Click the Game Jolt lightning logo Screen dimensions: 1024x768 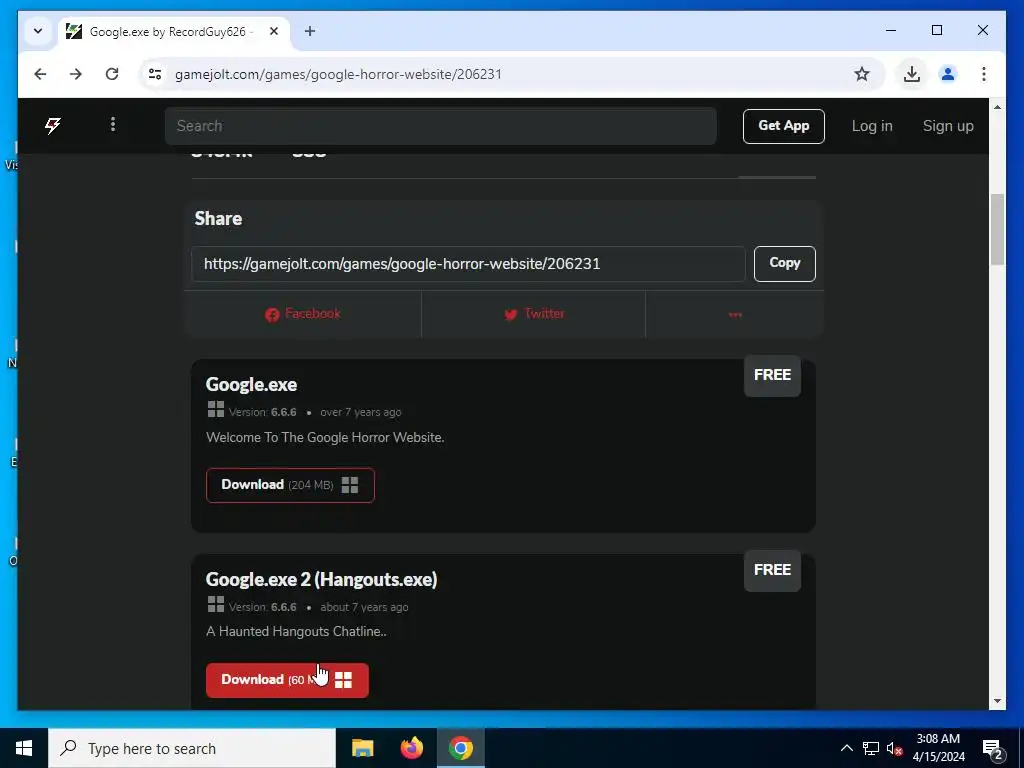pyautogui.click(x=53, y=125)
